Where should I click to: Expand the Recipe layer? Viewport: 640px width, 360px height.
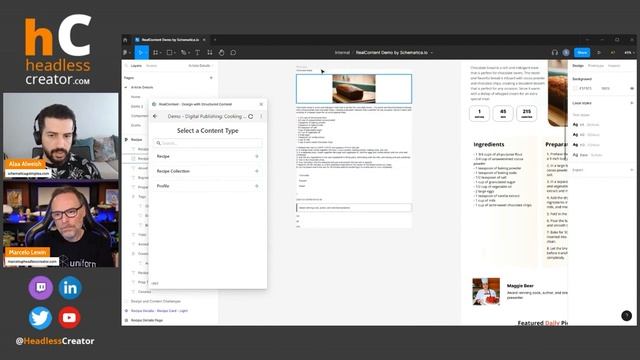pyautogui.click(x=126, y=140)
